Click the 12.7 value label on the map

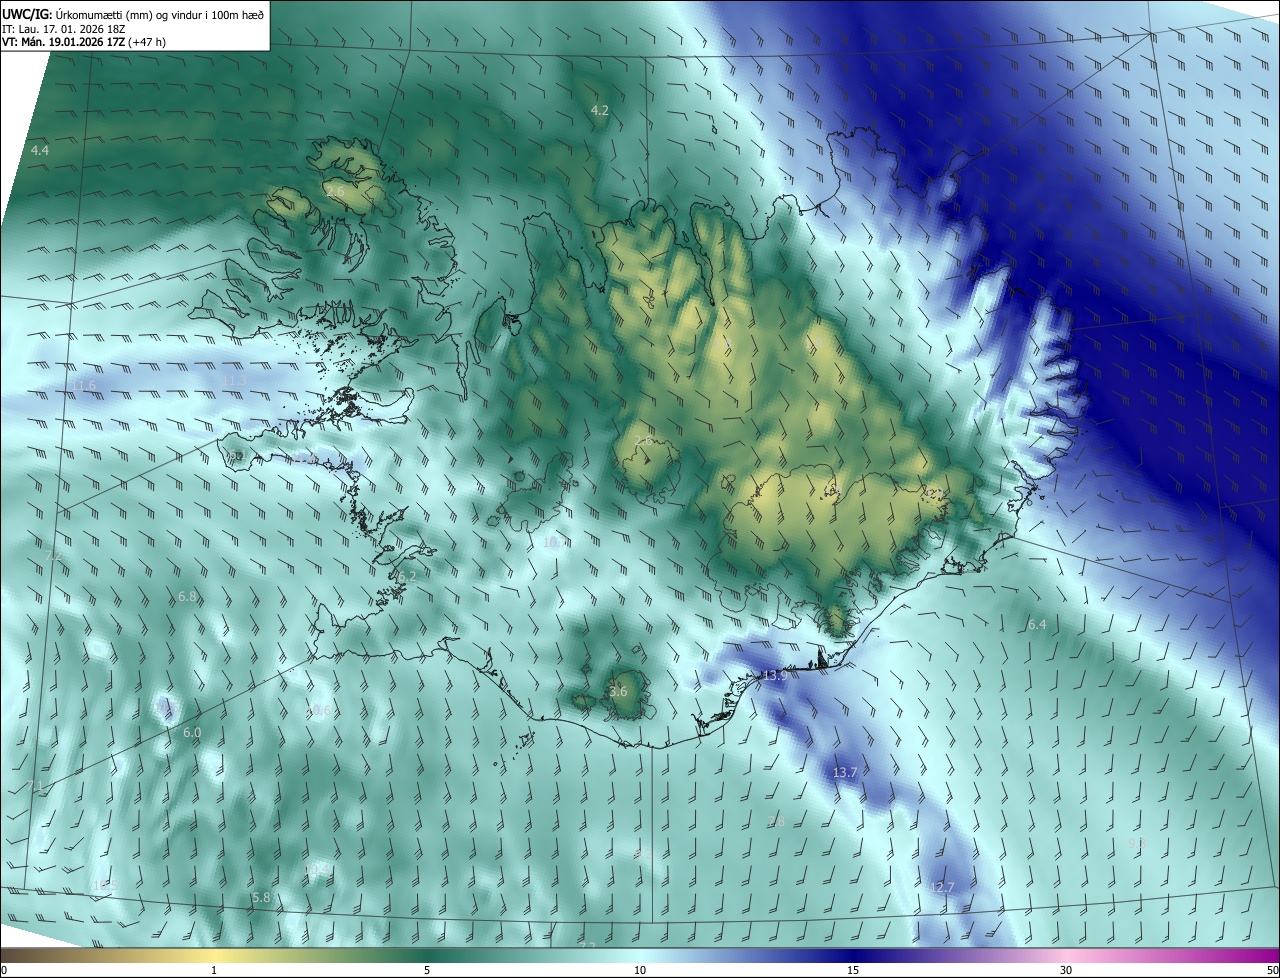tap(942, 887)
